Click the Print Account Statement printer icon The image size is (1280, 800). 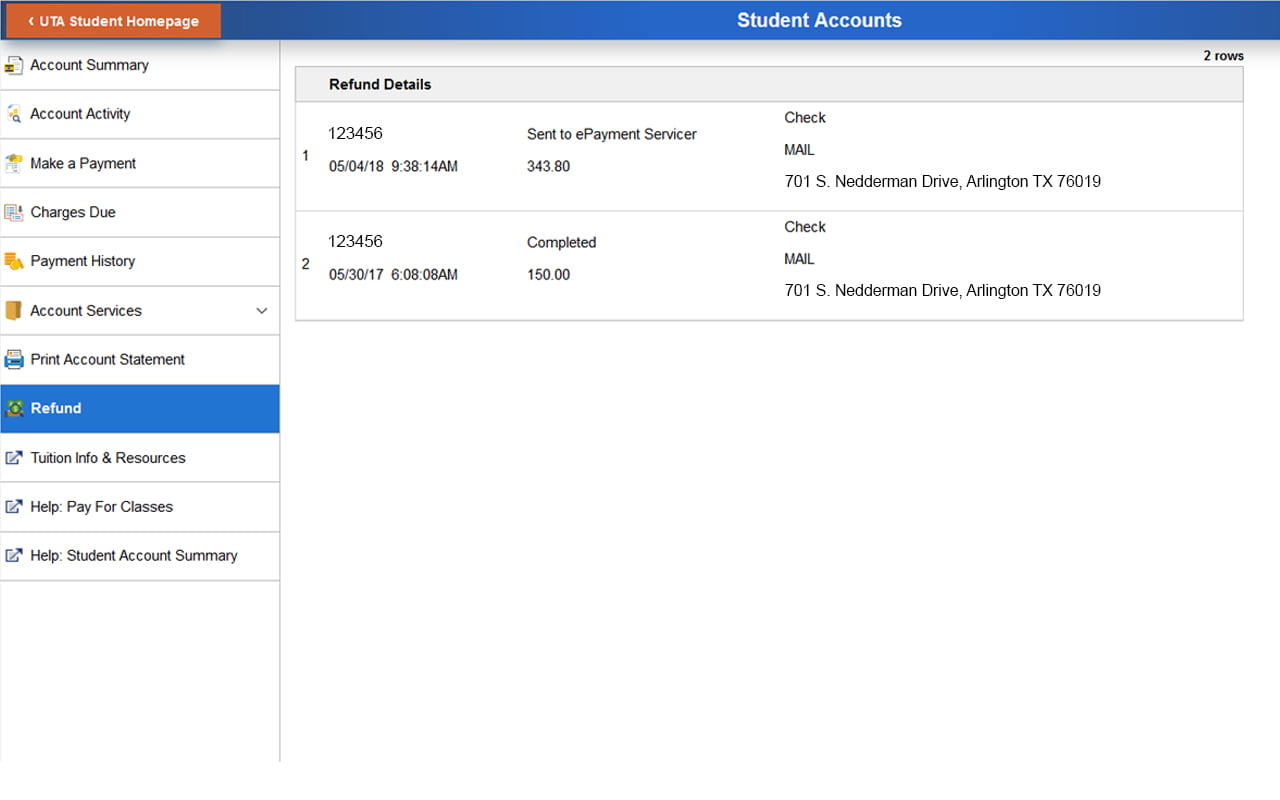point(15,359)
